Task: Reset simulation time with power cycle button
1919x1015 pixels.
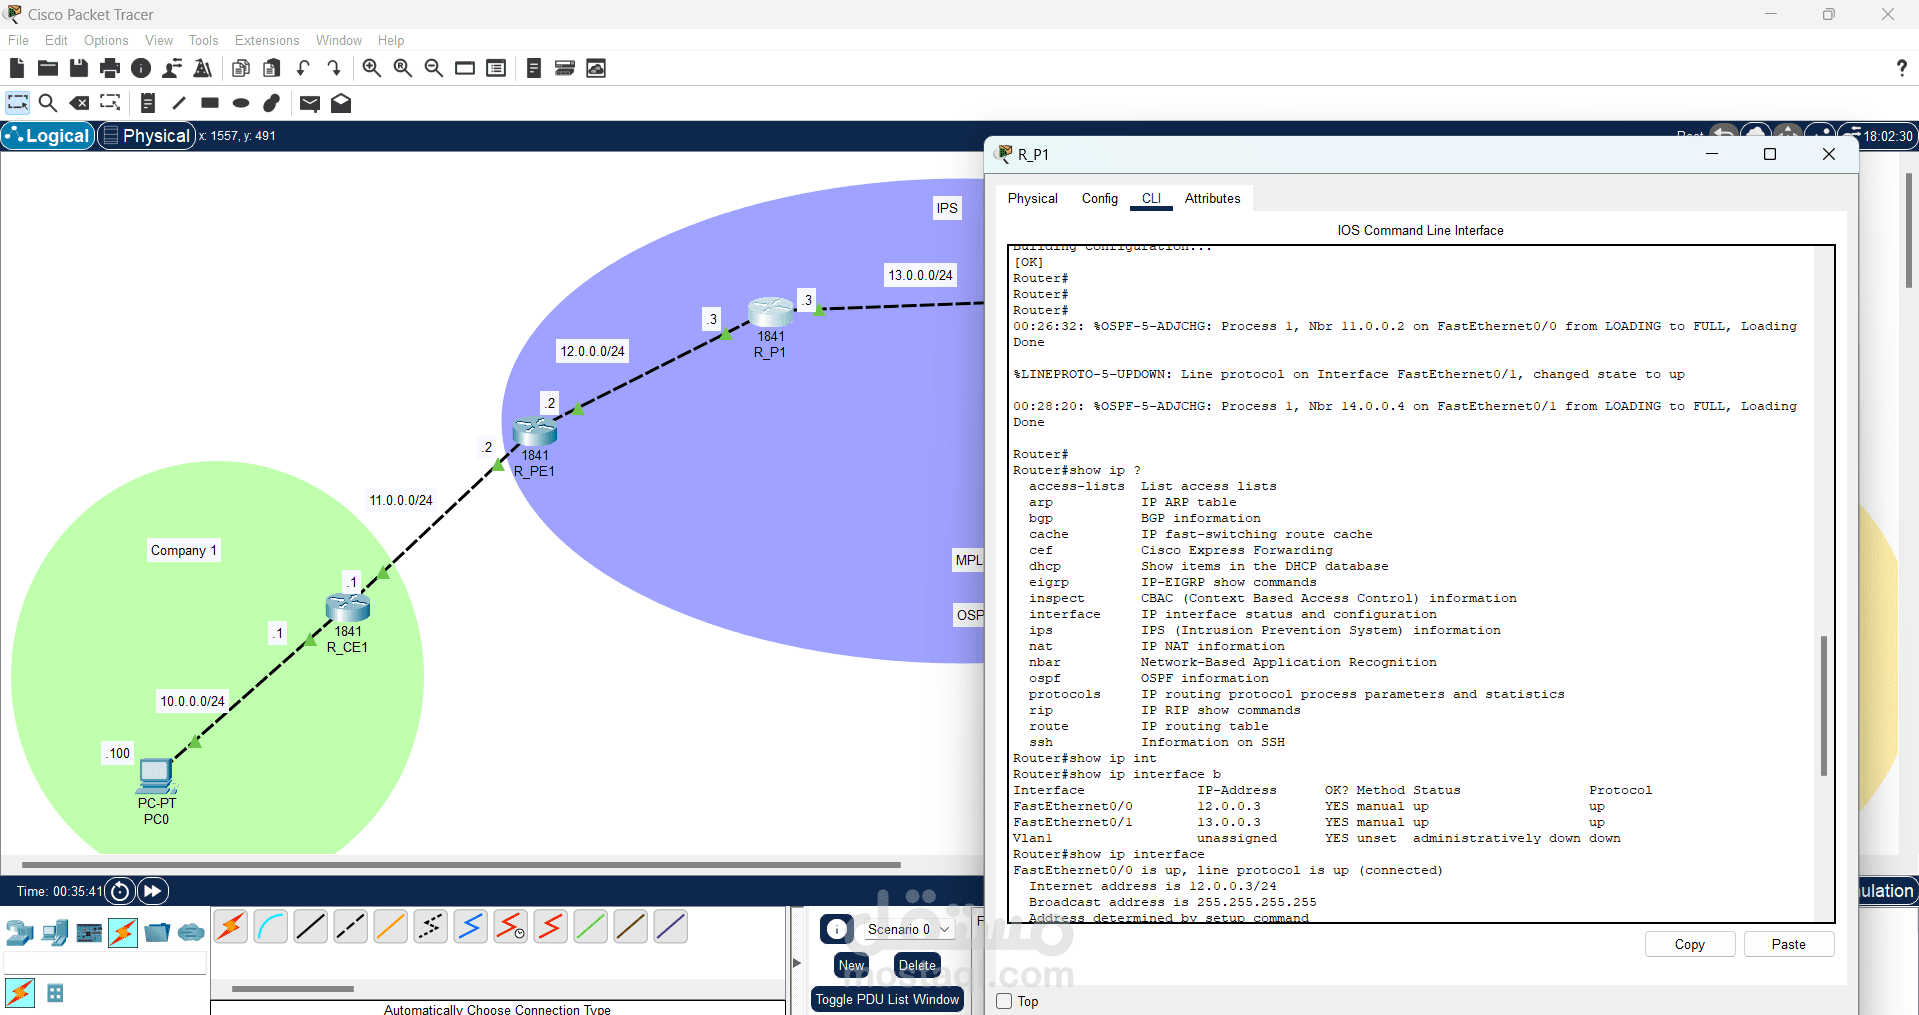Action: click(x=120, y=891)
